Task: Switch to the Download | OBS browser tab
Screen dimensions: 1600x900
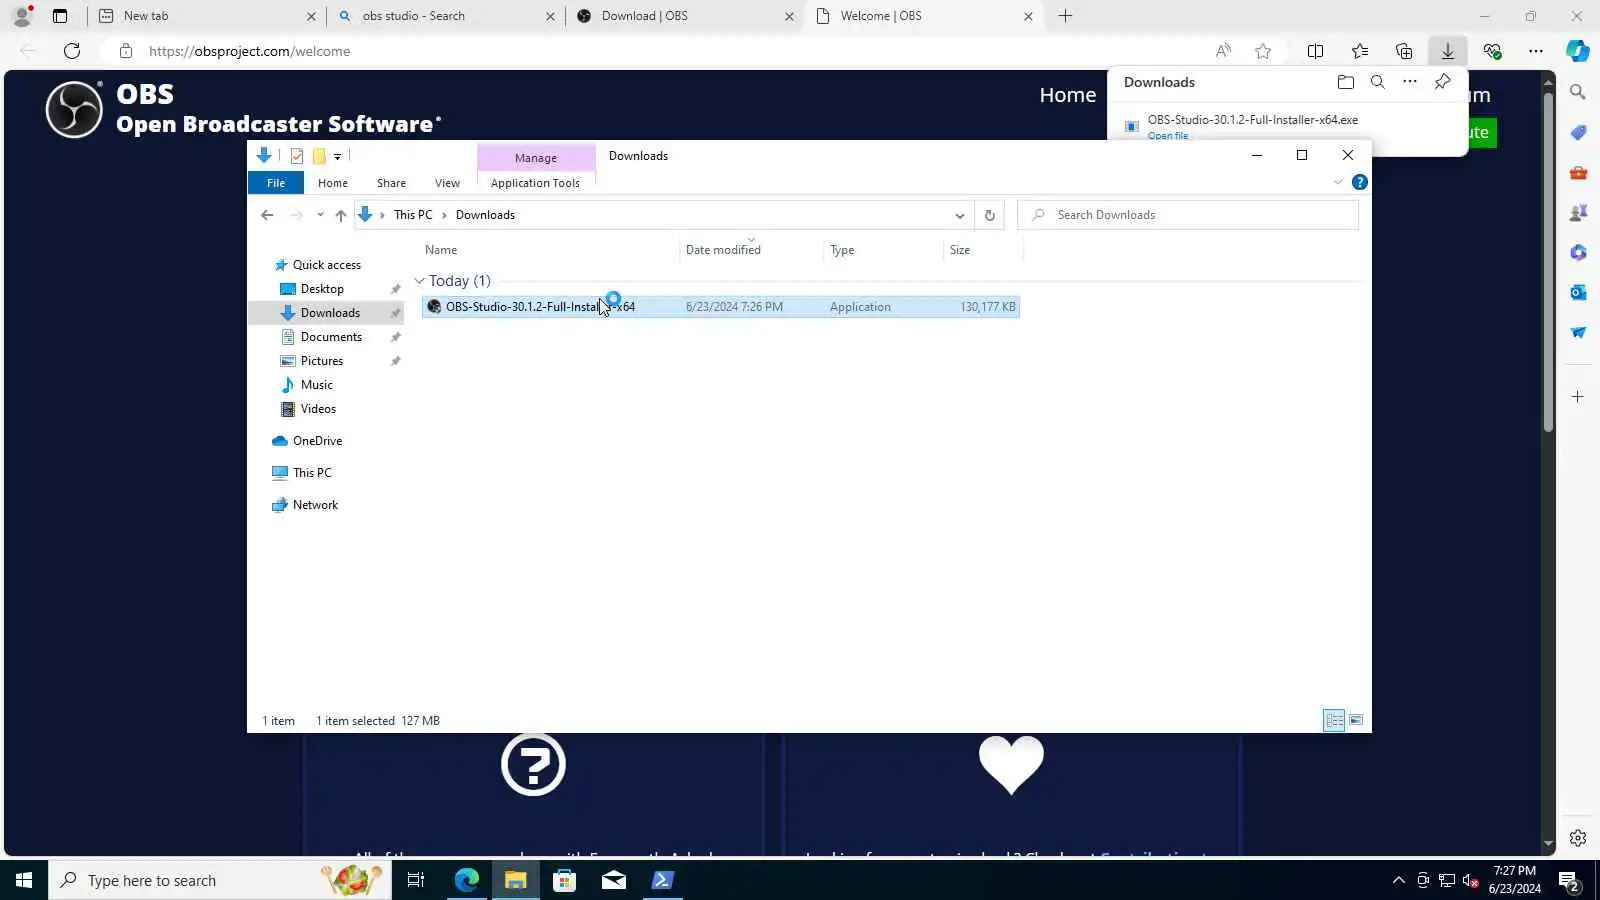Action: 685,16
